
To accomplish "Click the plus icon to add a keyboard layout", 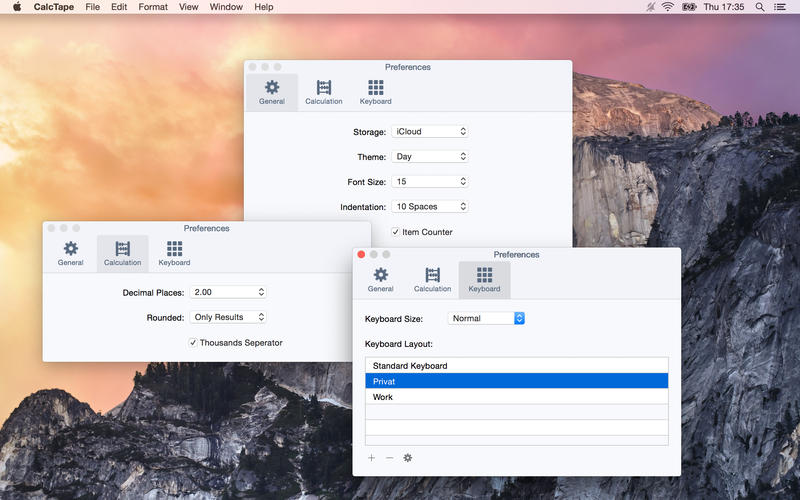I will click(x=372, y=458).
